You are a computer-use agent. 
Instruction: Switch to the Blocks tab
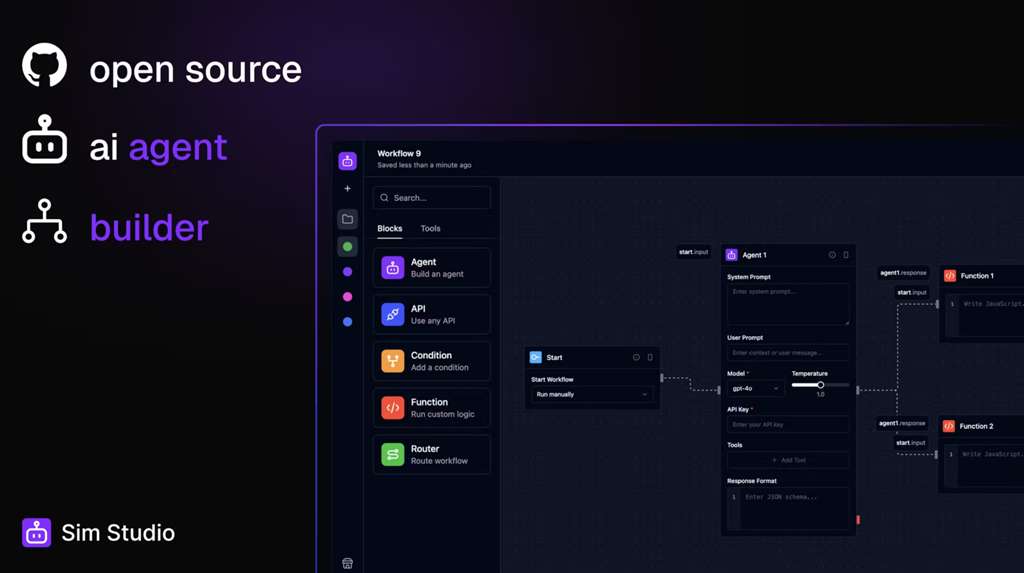click(x=390, y=229)
